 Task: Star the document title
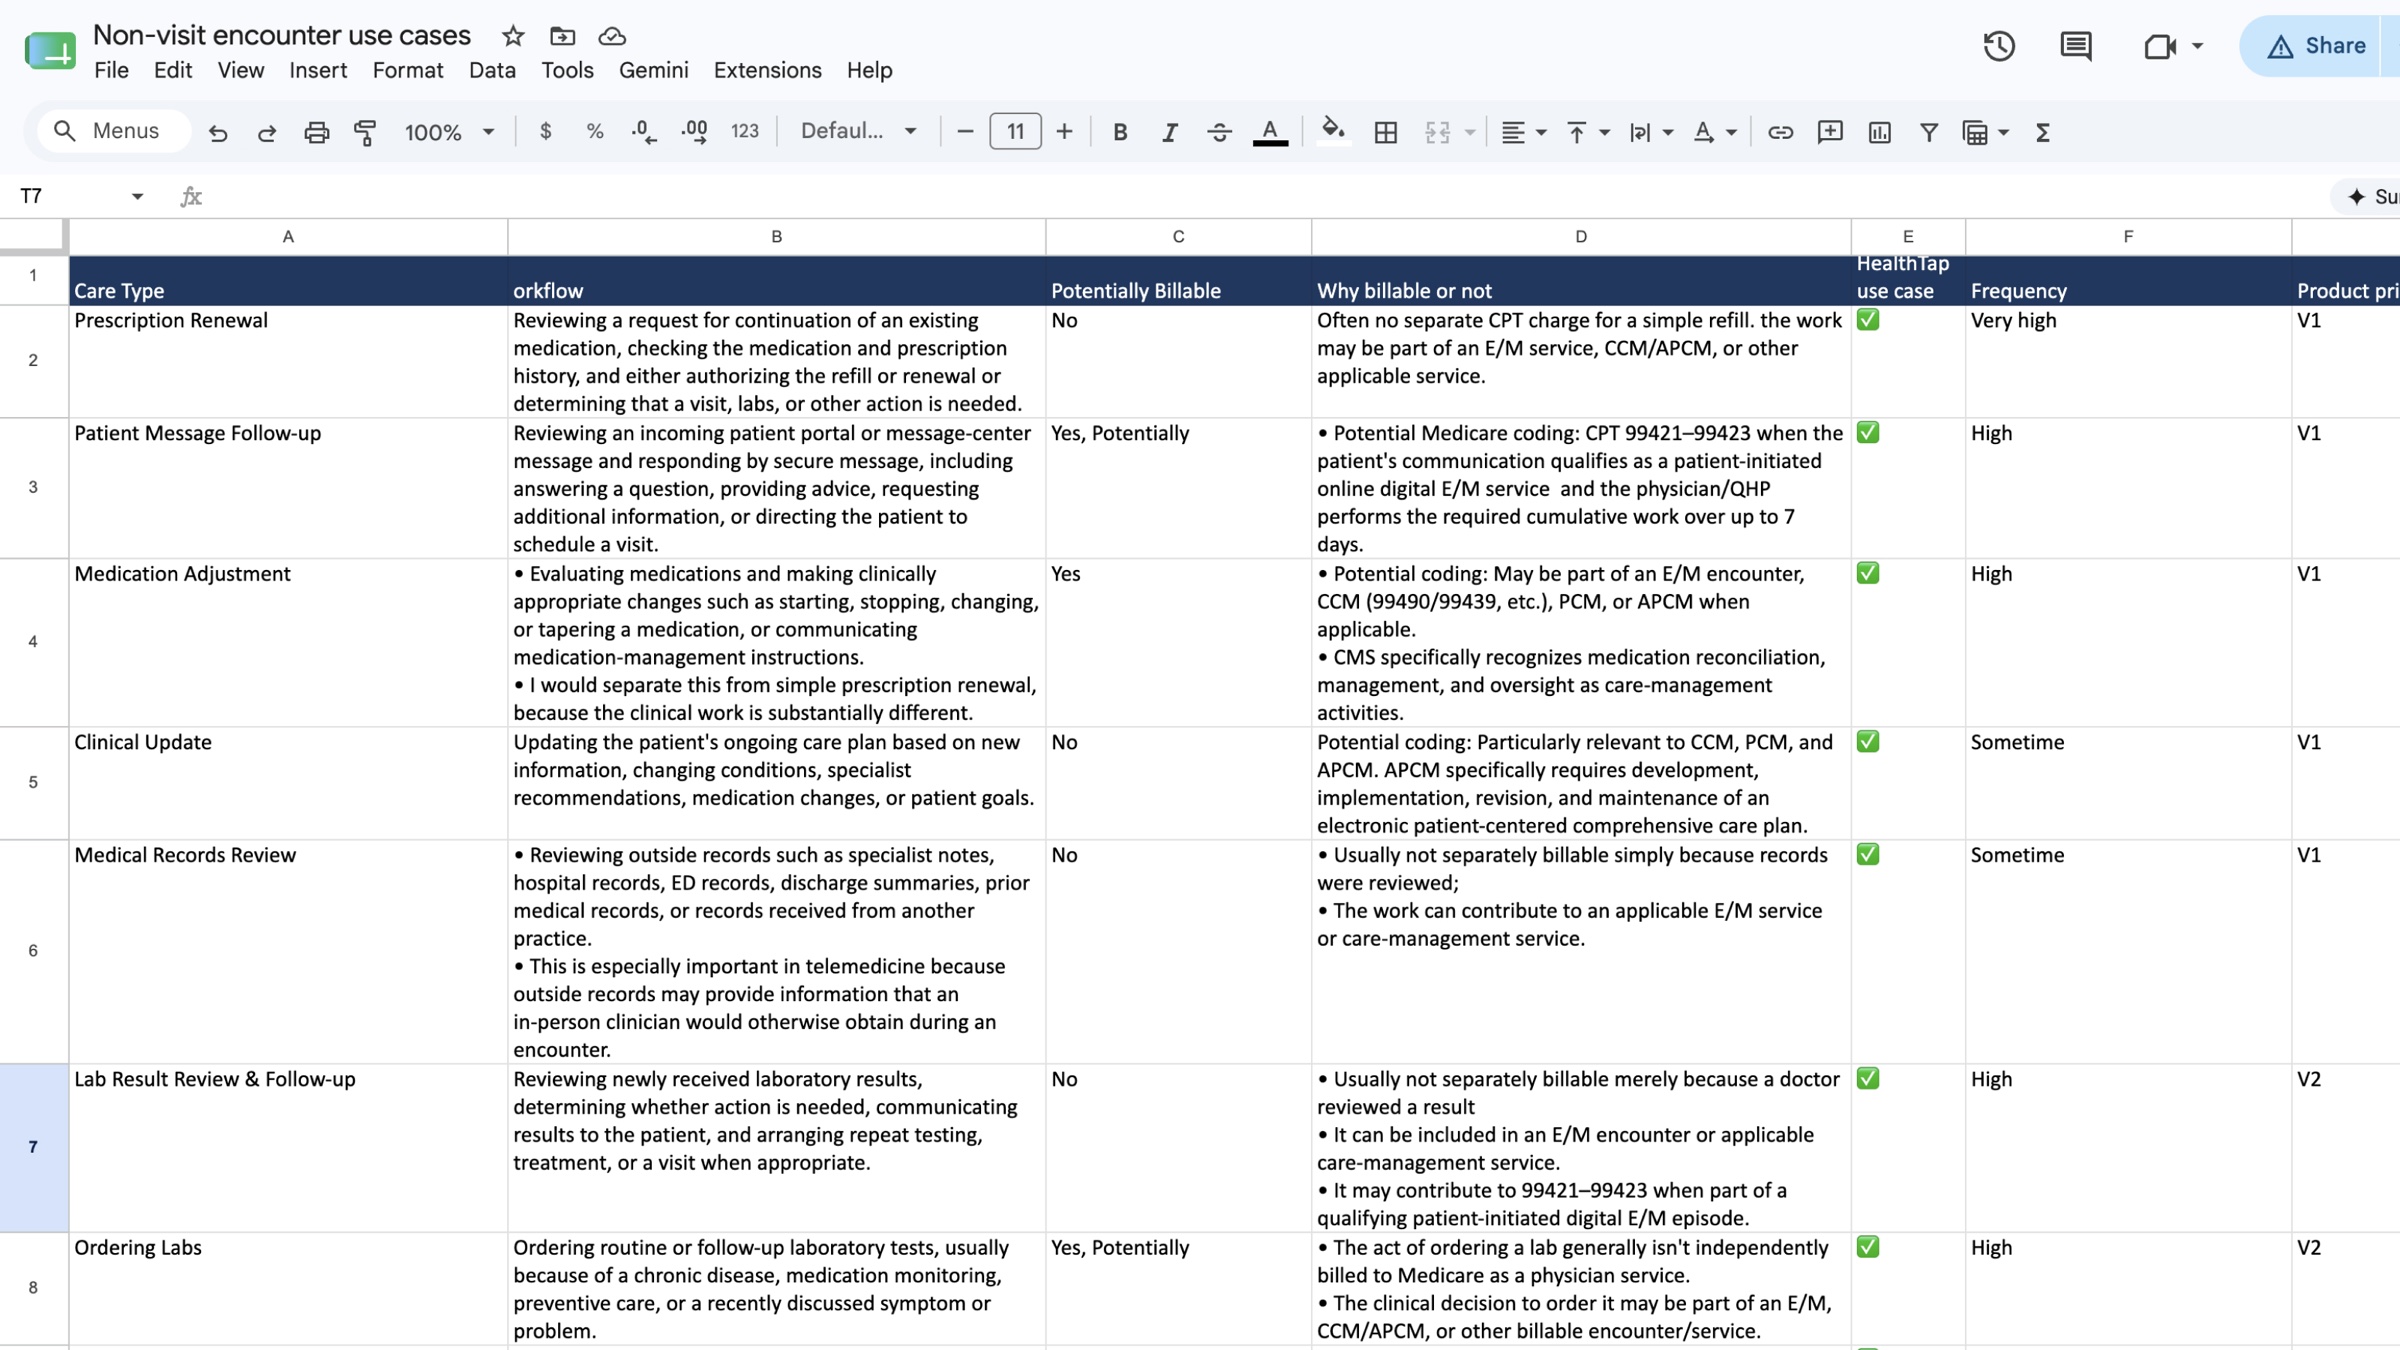point(513,36)
